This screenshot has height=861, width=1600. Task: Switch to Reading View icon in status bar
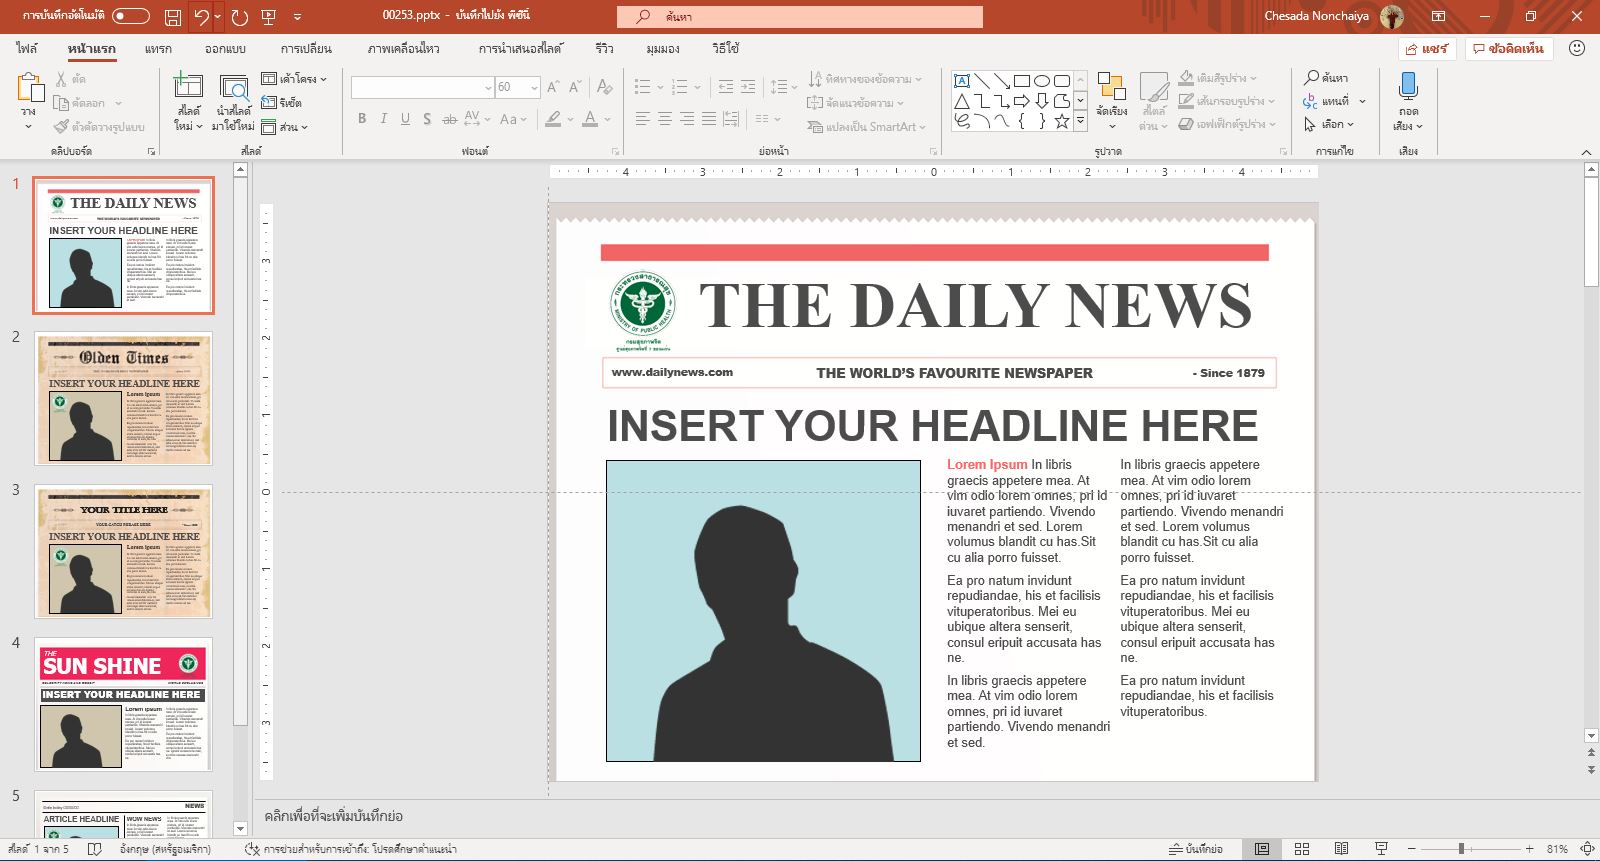coord(1341,849)
